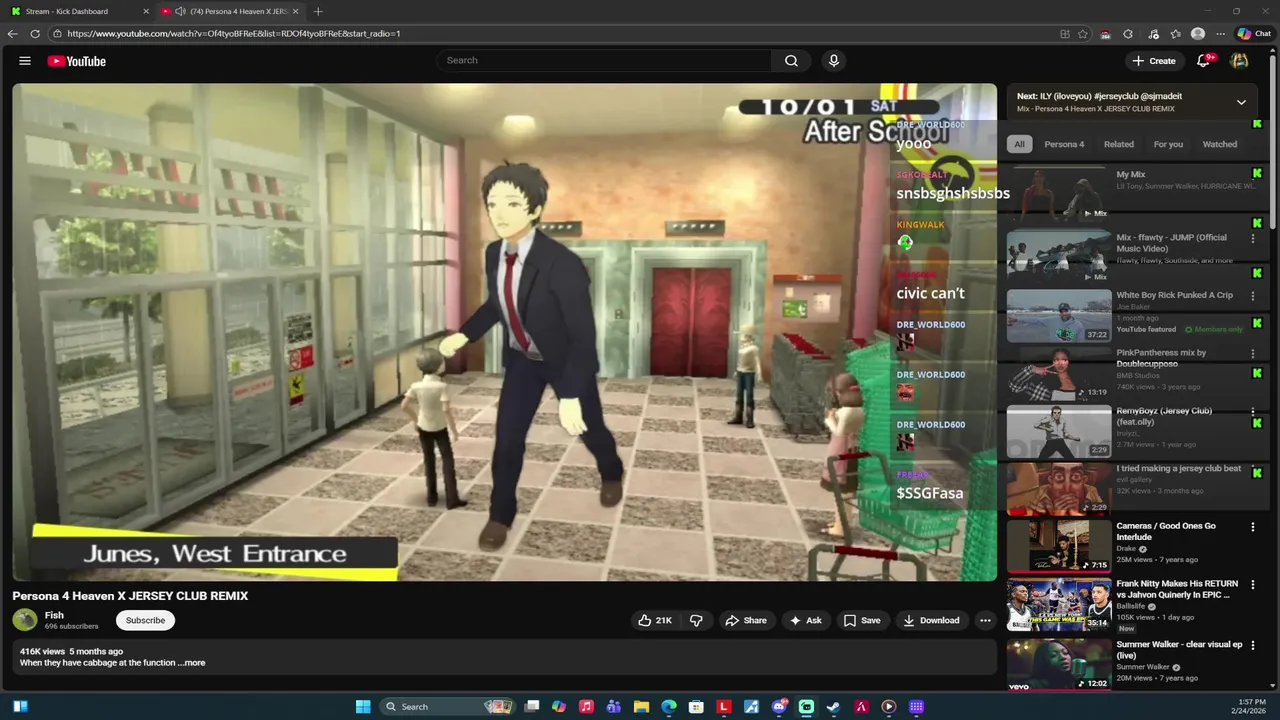The image size is (1280, 720).
Task: Open Cameras / Good Ones Go Interlude title
Action: coord(1166,531)
